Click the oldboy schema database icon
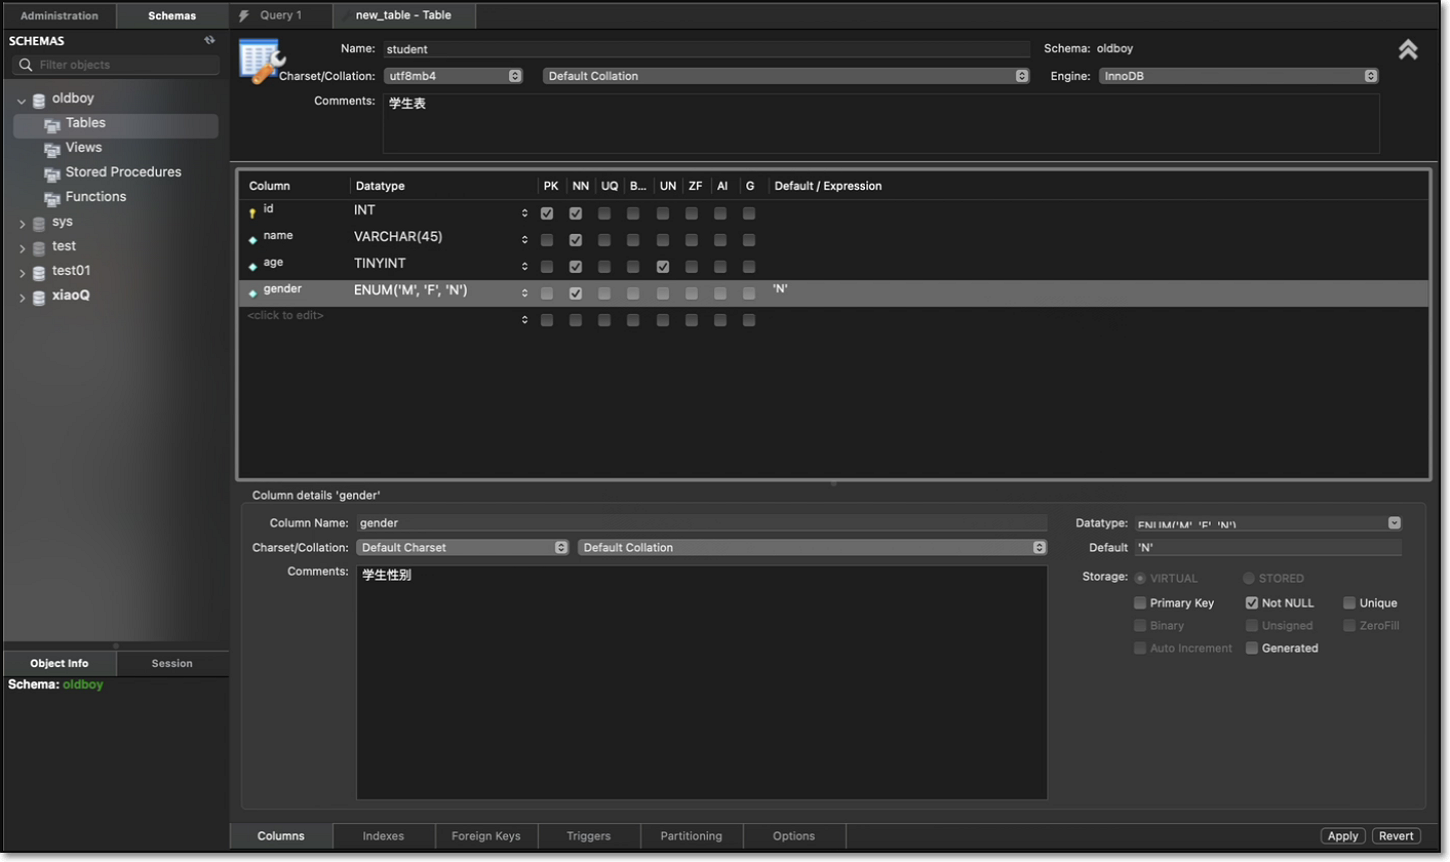 coord(39,100)
